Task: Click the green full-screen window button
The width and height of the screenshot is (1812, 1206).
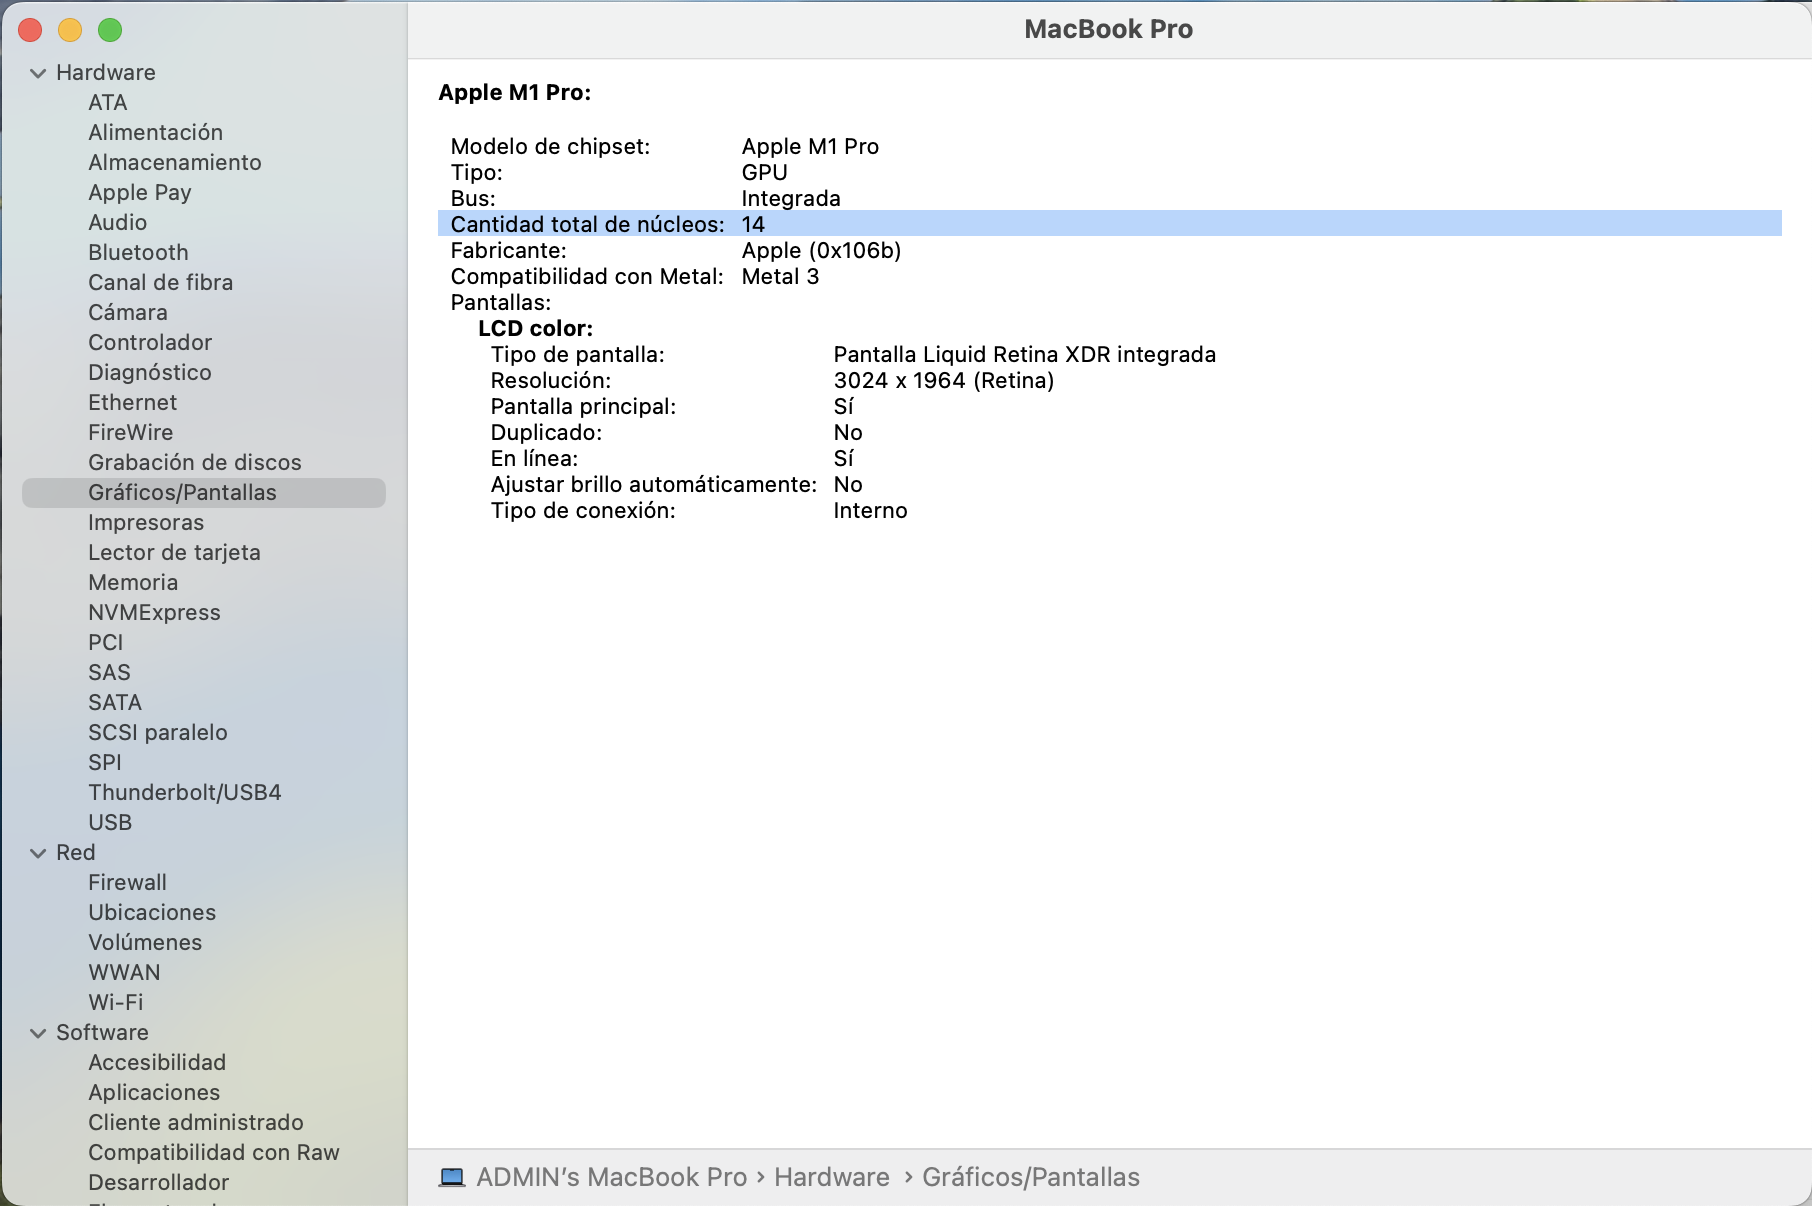Action: pos(110,30)
